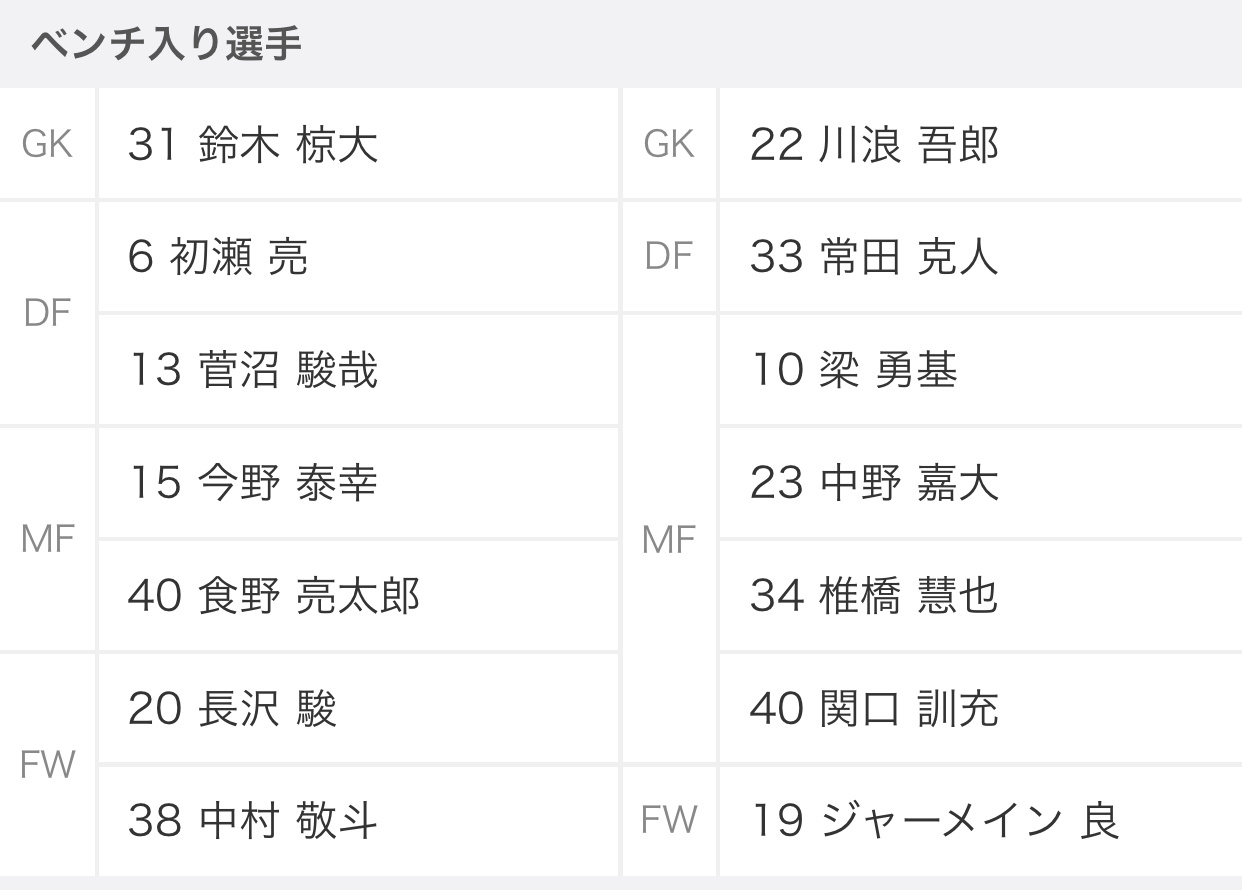Click player 15 今野 泰幸
Screen dimensions: 1242x890
(253, 484)
